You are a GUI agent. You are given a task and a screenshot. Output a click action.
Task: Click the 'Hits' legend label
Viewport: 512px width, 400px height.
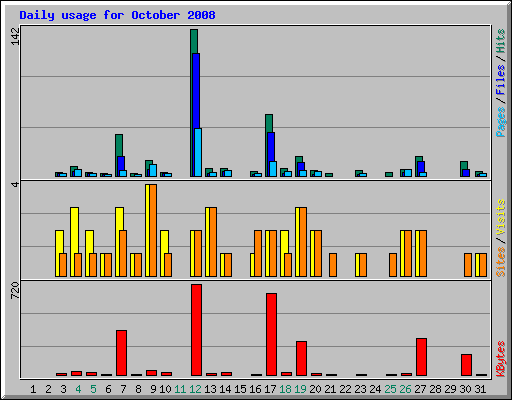[x=500, y=41]
